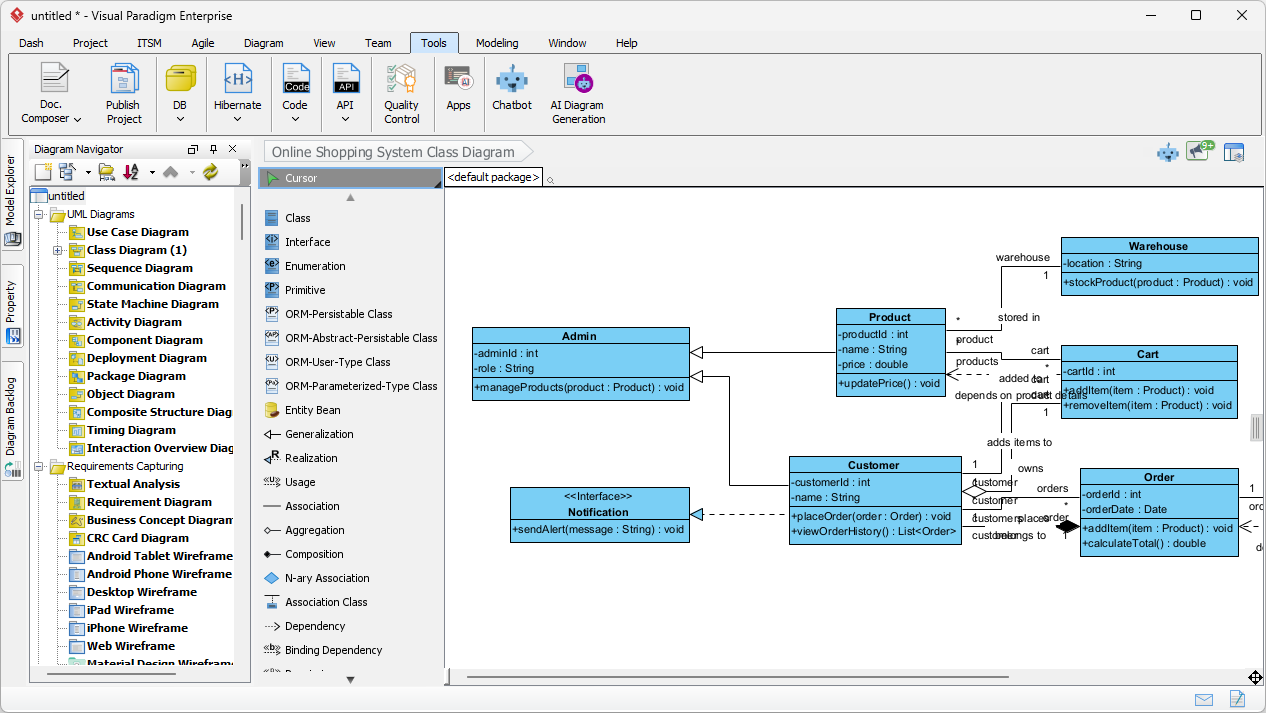Refresh the Diagram Navigator
The width and height of the screenshot is (1266, 713).
click(209, 171)
